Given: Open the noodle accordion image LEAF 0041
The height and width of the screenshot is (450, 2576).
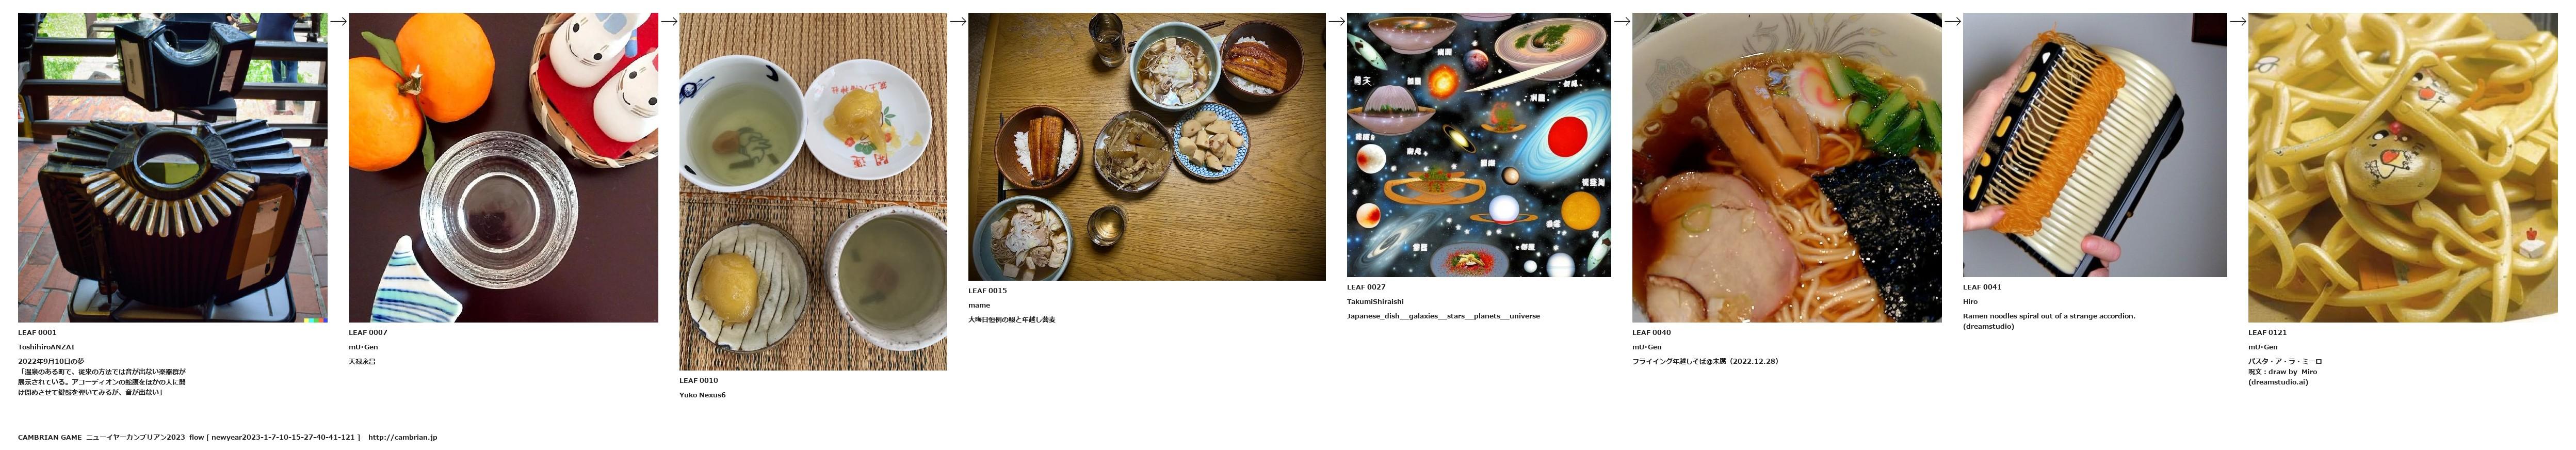Looking at the screenshot, I should (x=2095, y=145).
